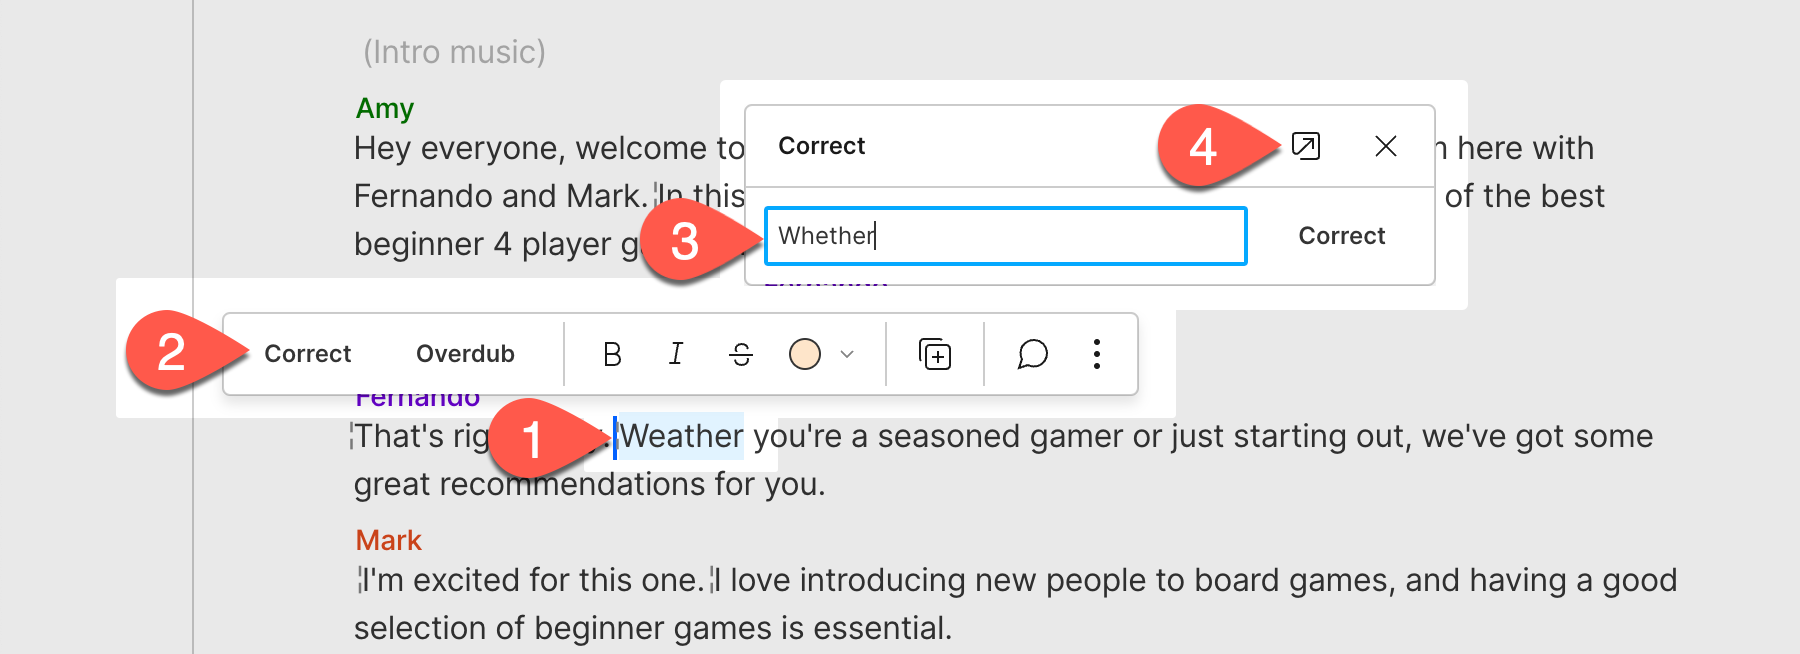Click the Mark speaker label

click(389, 540)
